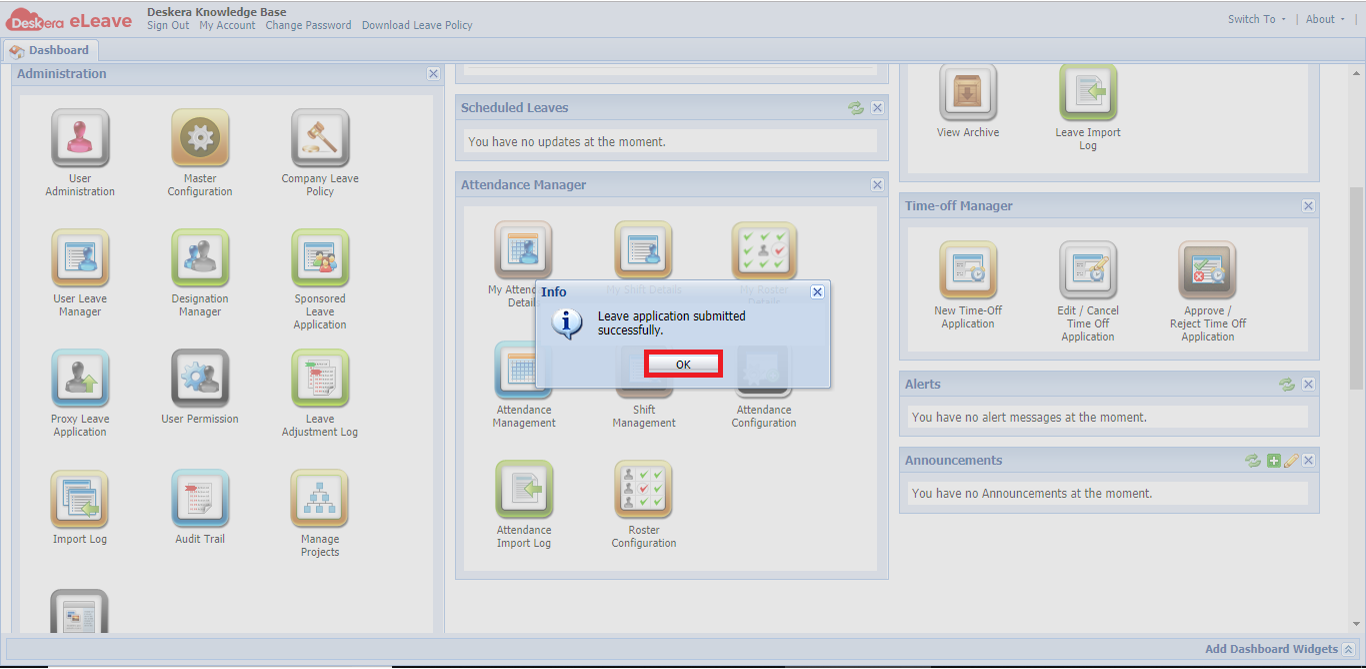Open User Leave Manager icon
The height and width of the screenshot is (669, 1366).
[80, 258]
